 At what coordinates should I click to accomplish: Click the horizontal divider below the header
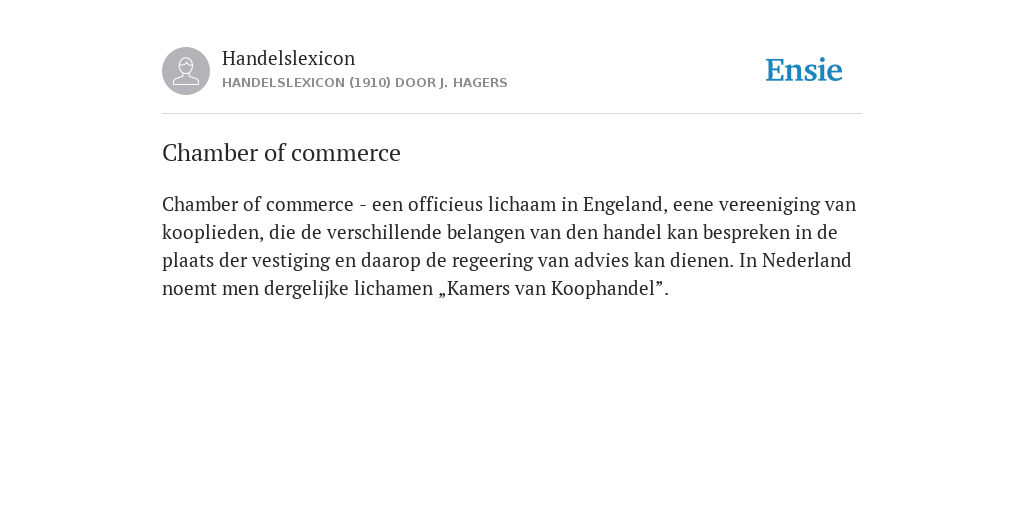tap(512, 114)
